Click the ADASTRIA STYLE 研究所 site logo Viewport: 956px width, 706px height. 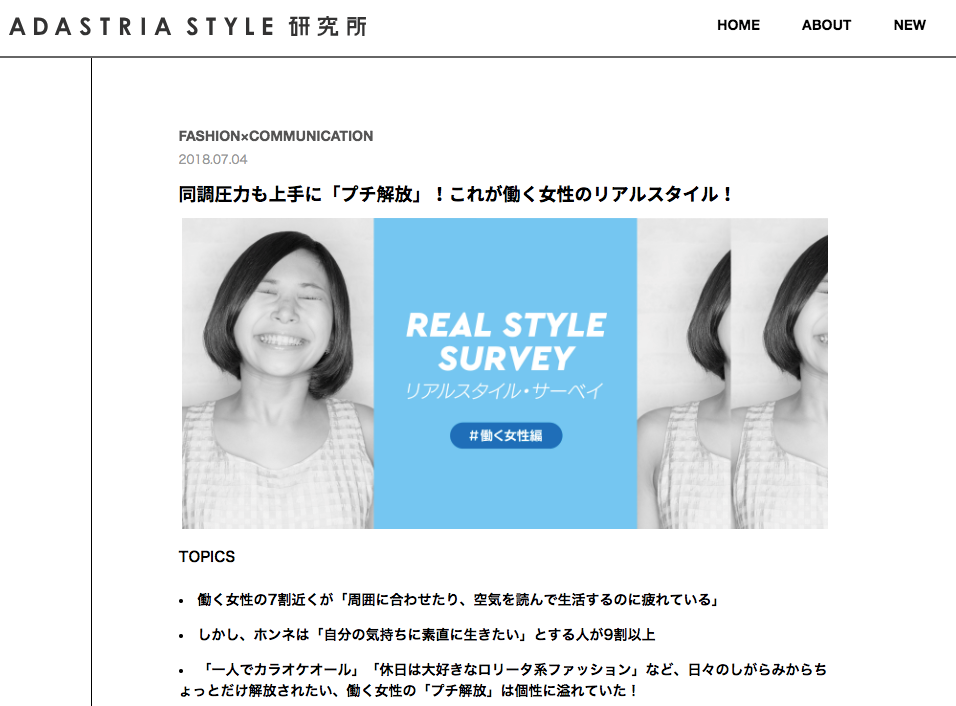pos(188,27)
